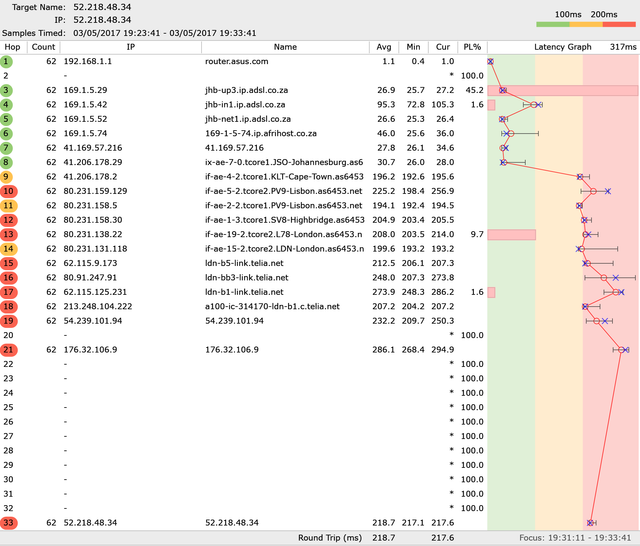This screenshot has width=640, height=546.
Task: Select ldn-bb3-link.telia.net hostname
Action: point(247,278)
